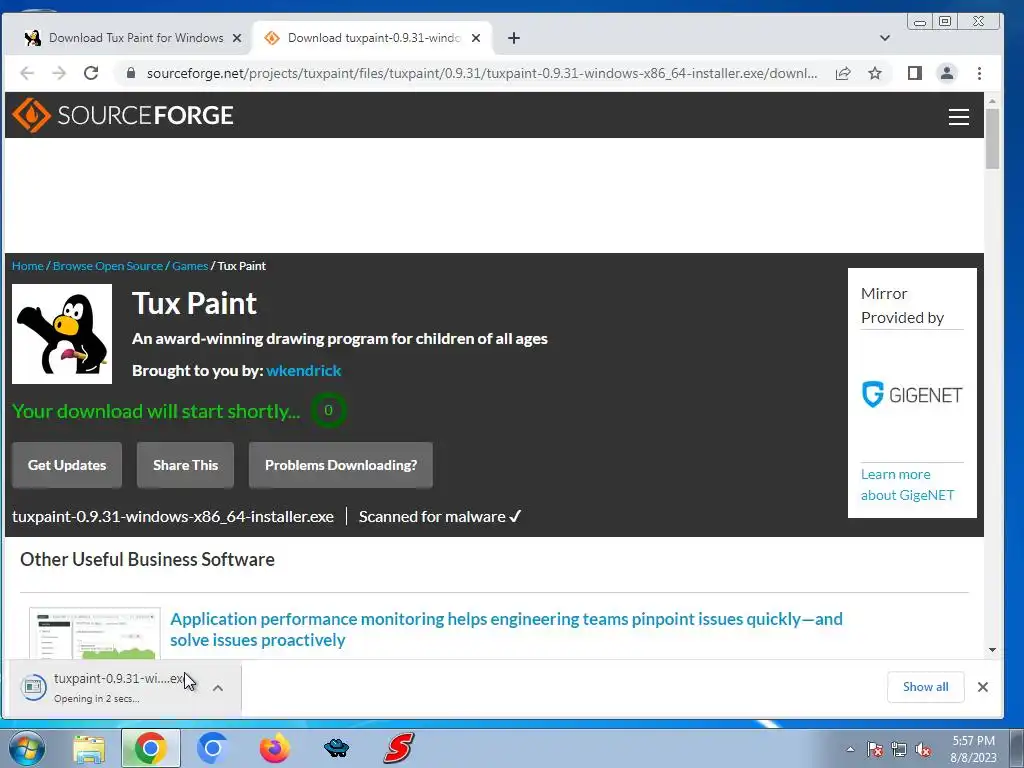
Task: Open the Games breadcrumb link
Action: [190, 266]
